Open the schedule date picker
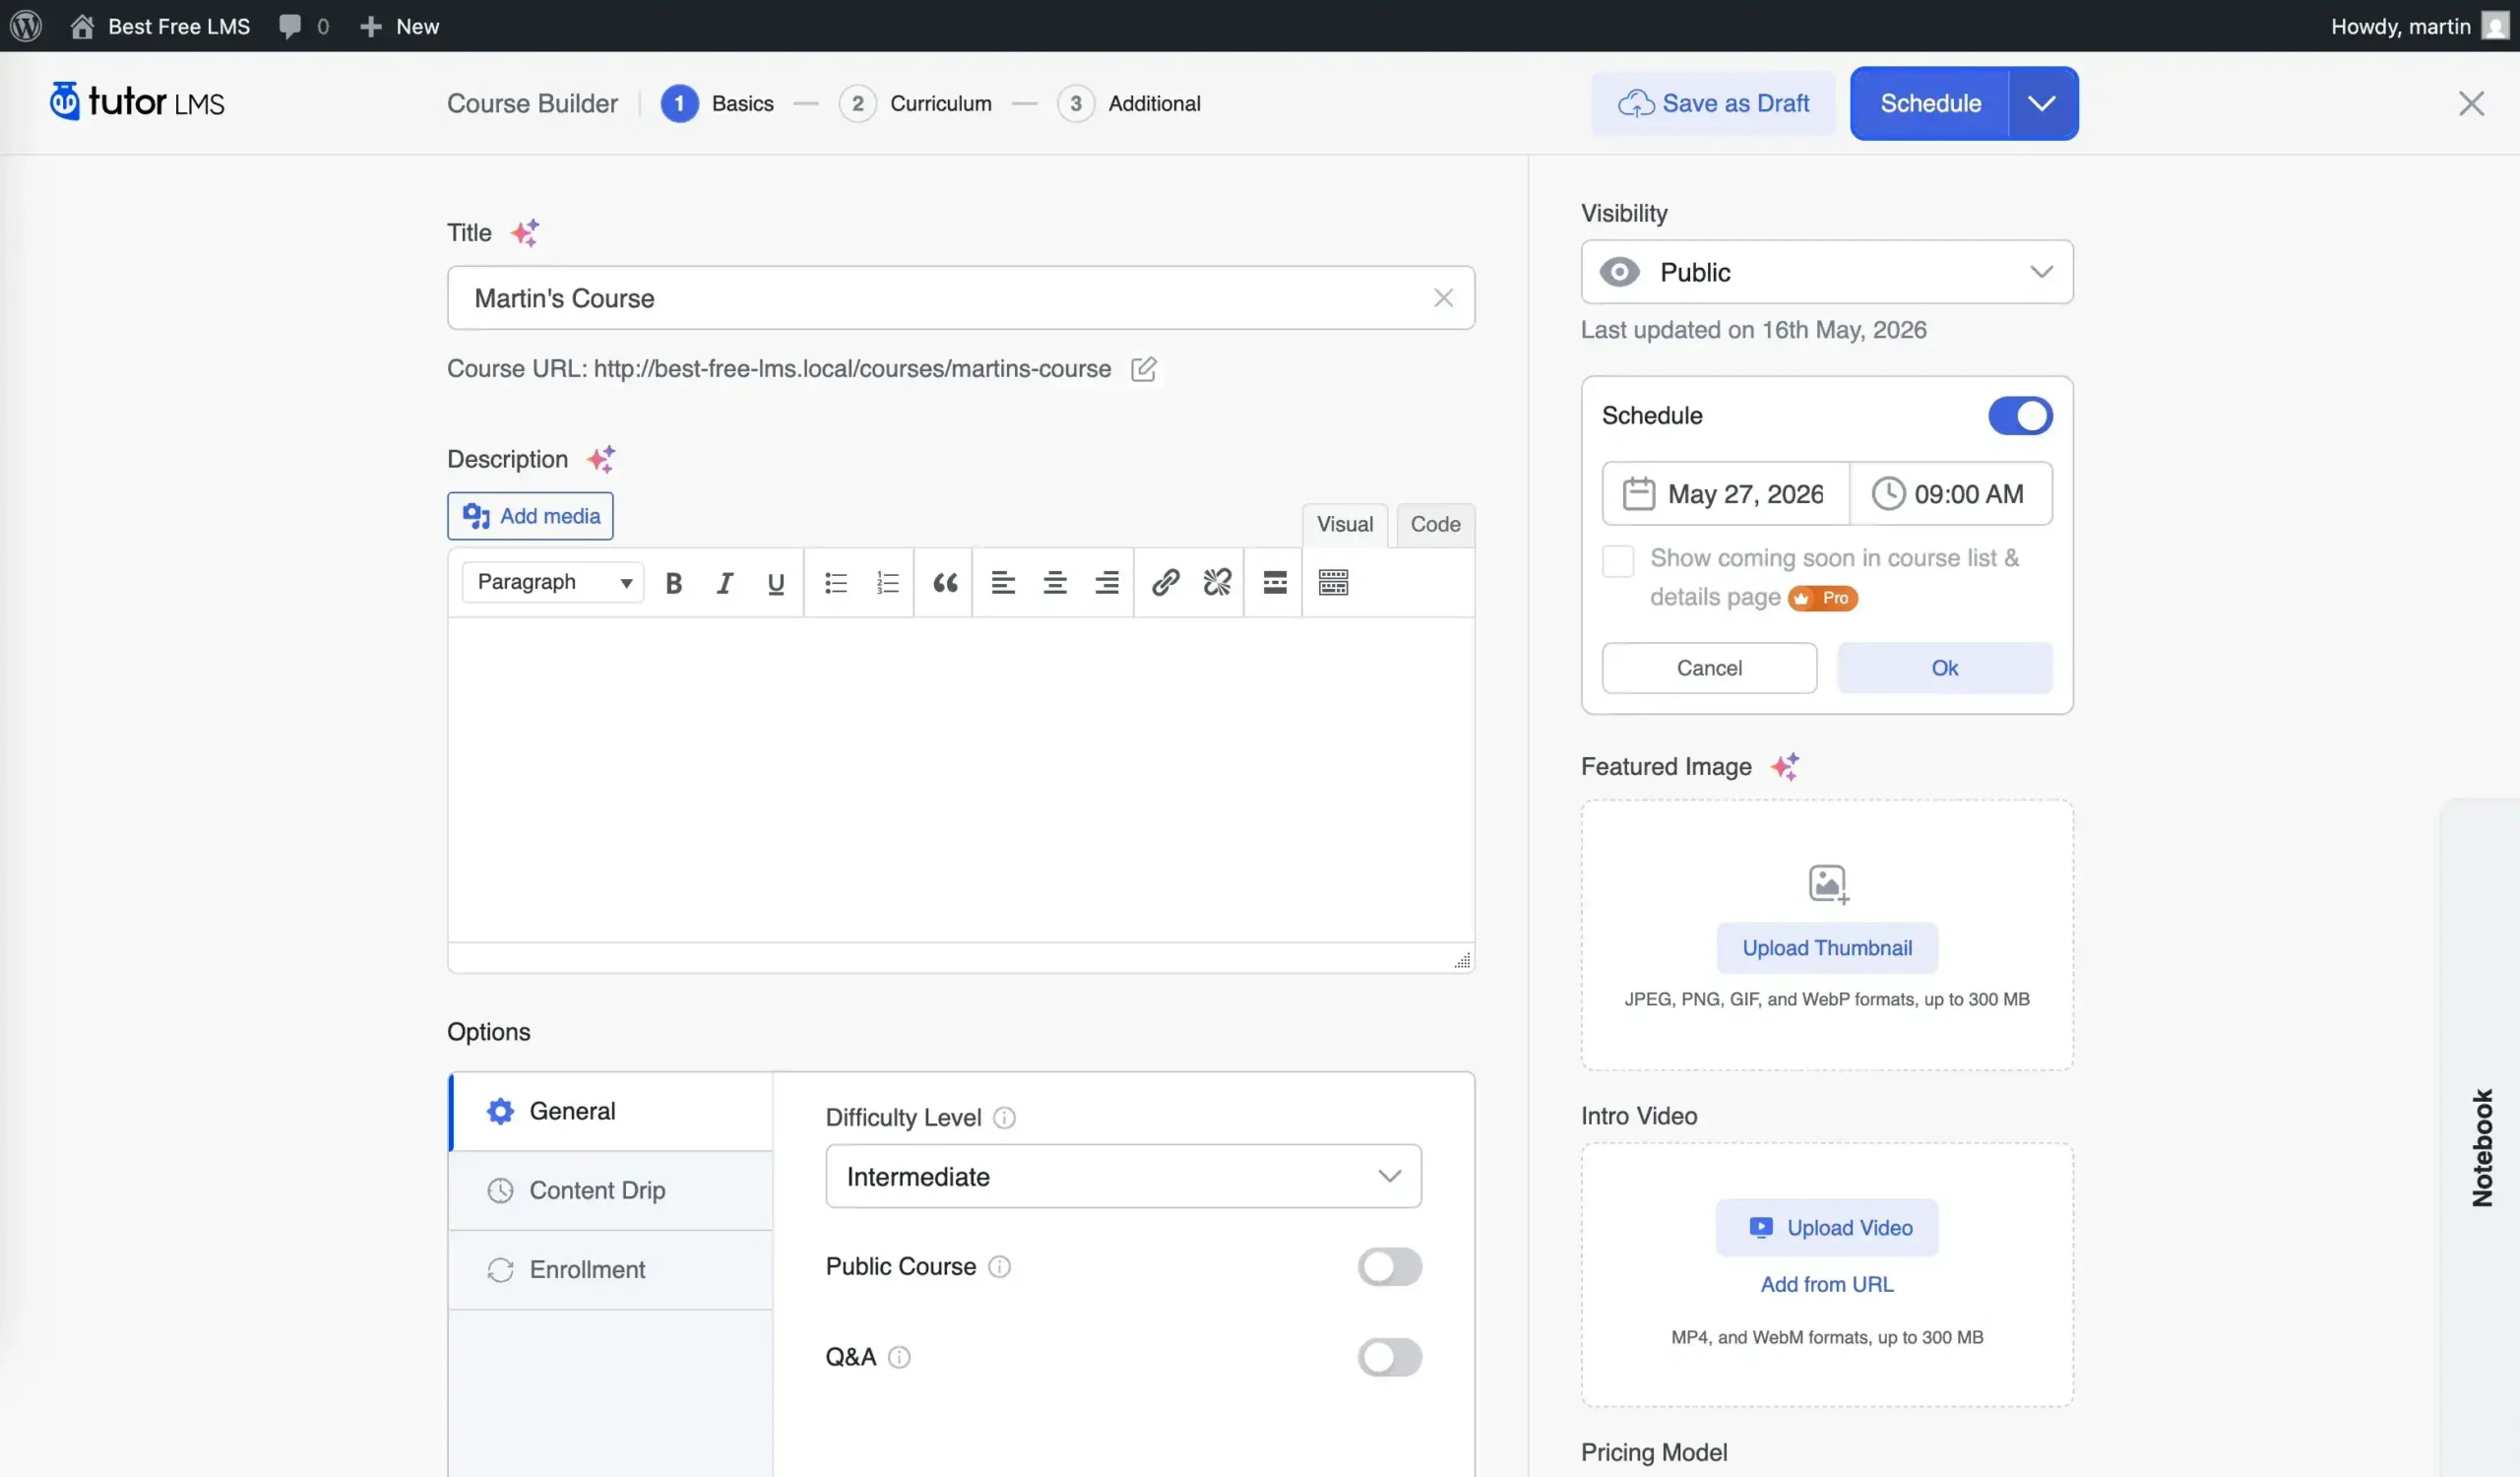The width and height of the screenshot is (2520, 1477). click(1725, 494)
